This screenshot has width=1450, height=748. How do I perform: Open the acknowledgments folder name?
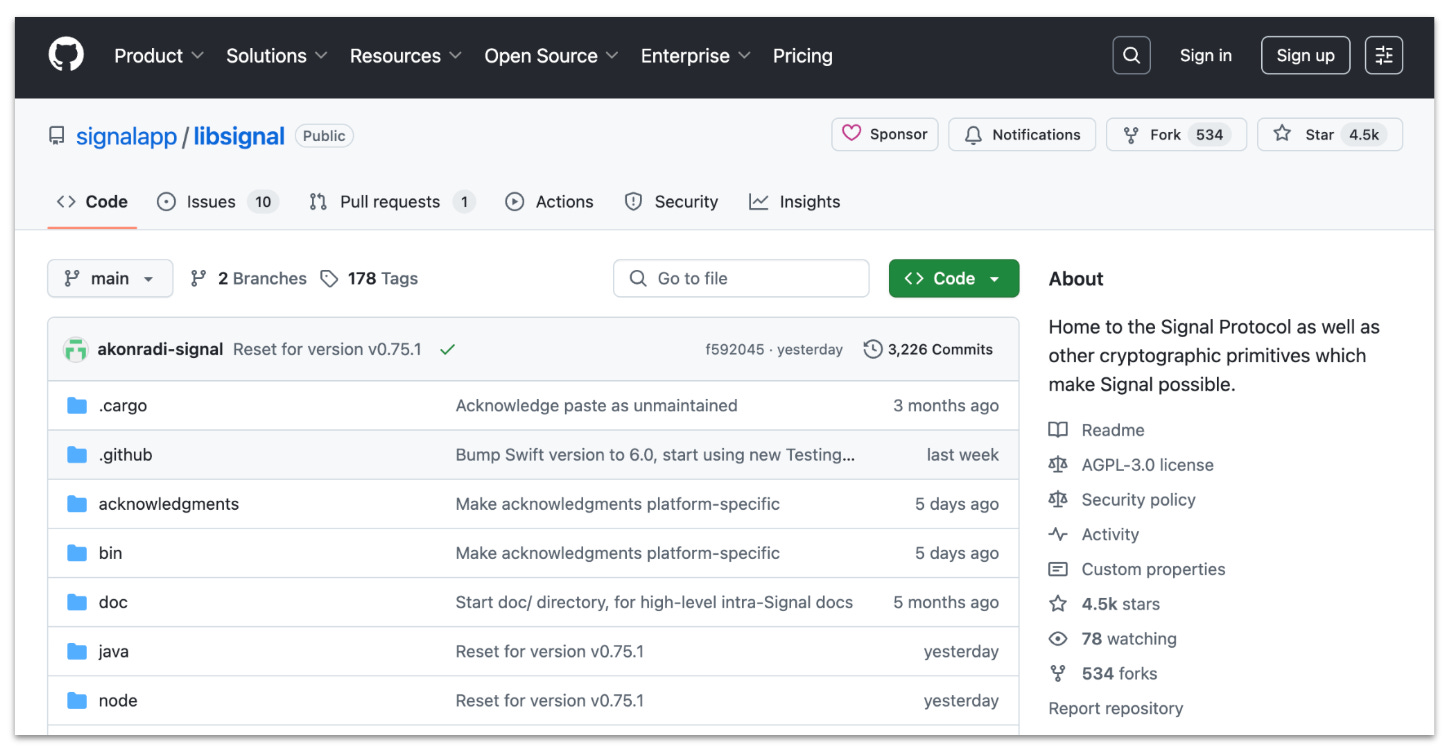tap(169, 504)
